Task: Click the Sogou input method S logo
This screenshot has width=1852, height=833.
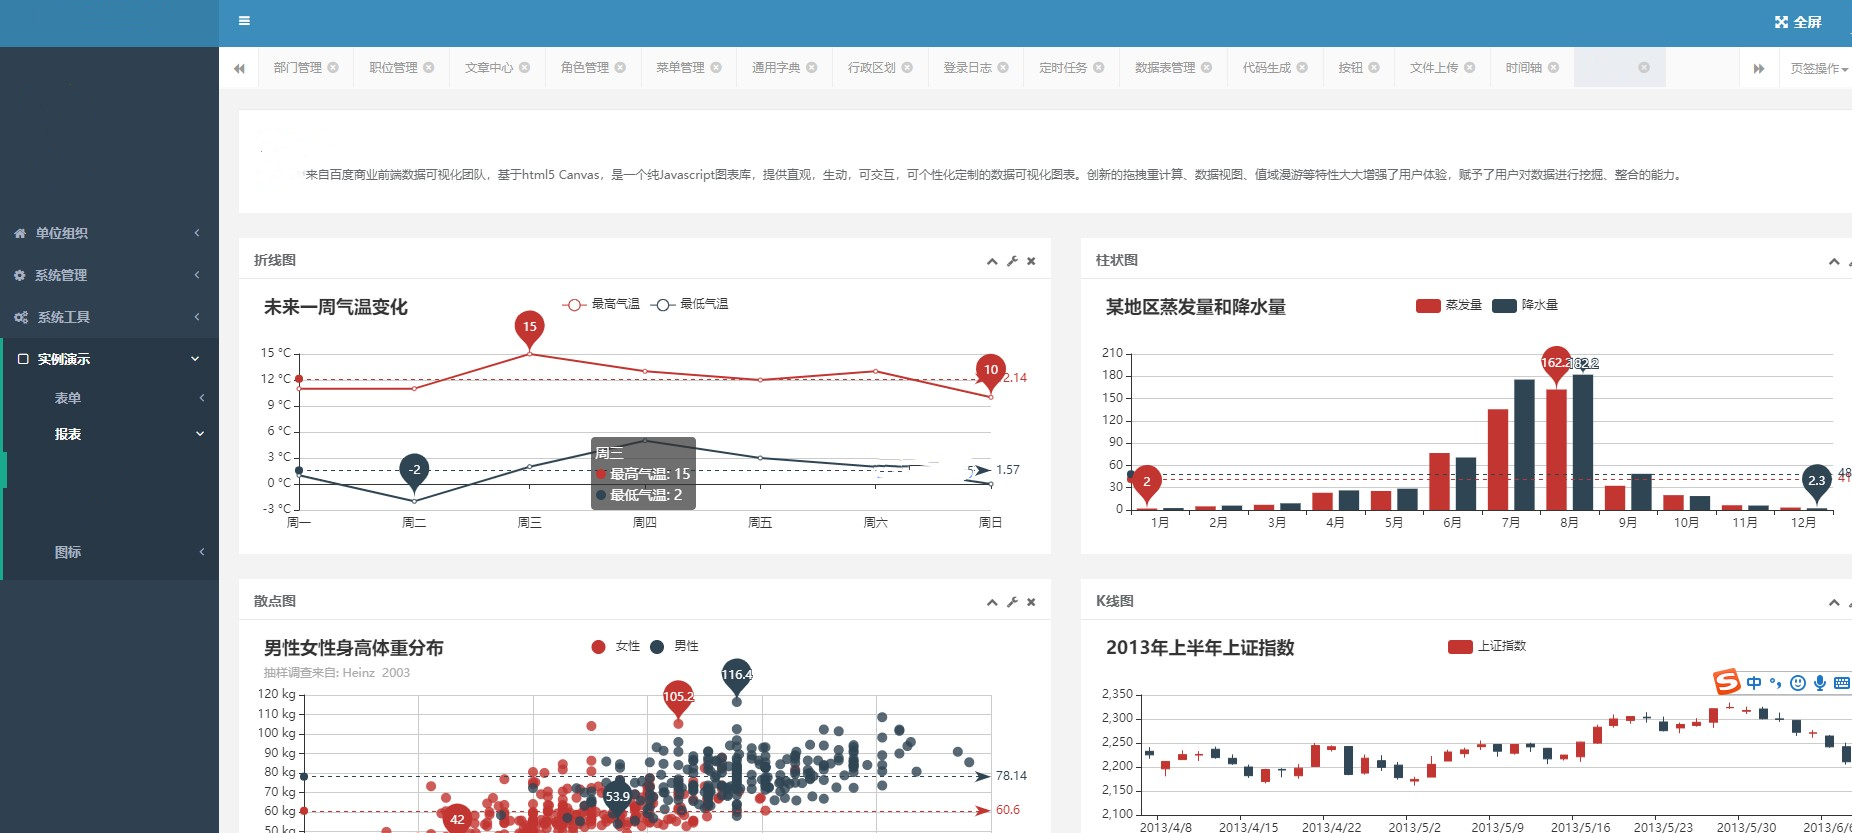Action: tap(1727, 682)
